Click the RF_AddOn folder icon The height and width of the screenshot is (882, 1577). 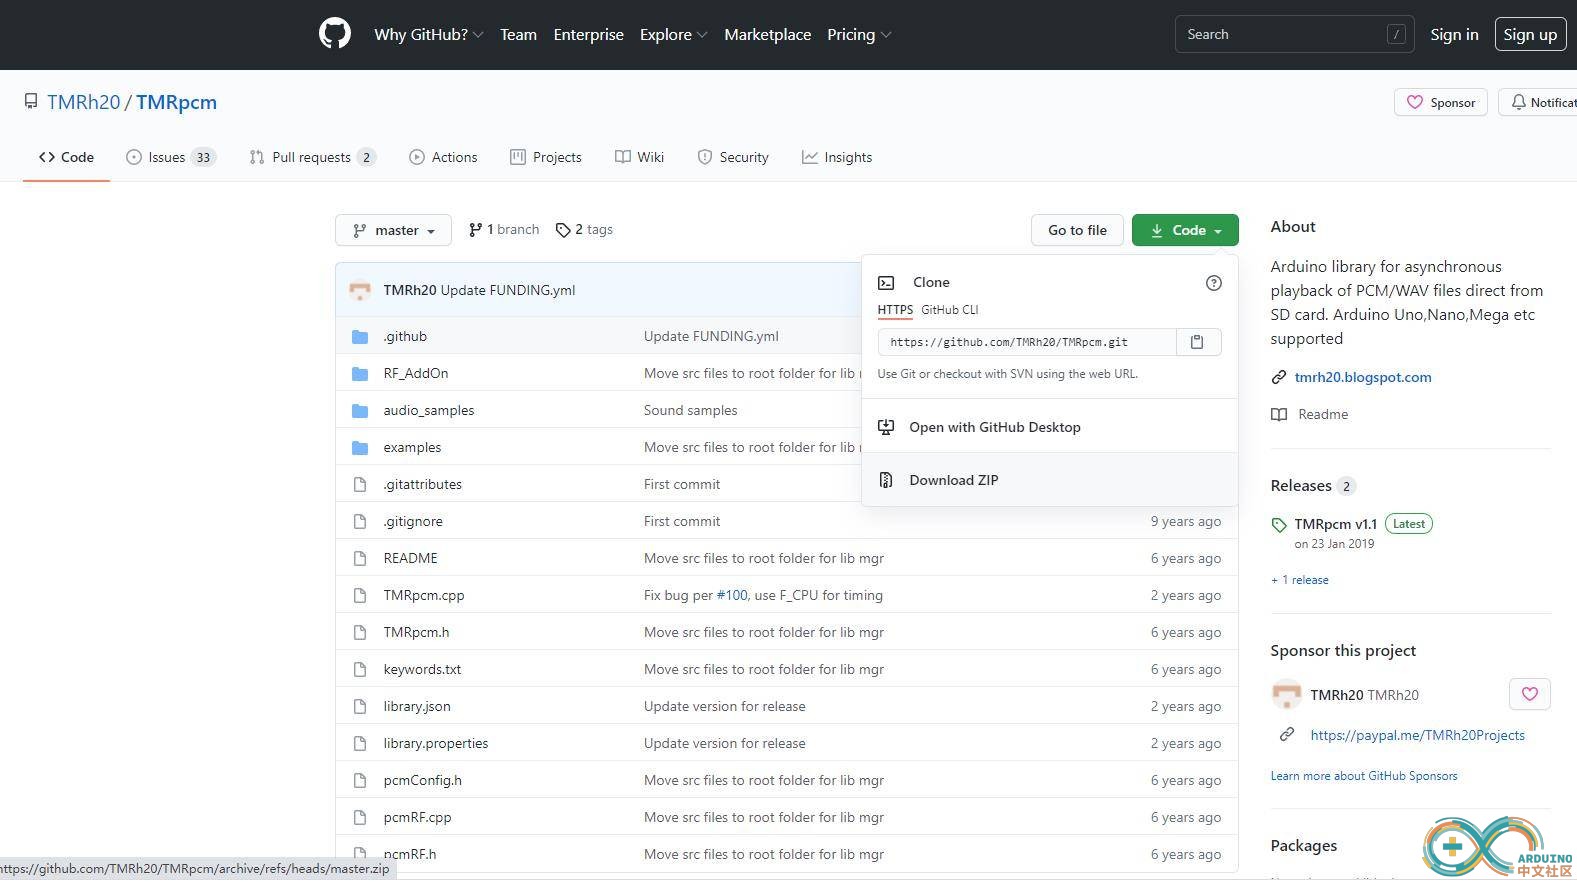coord(360,374)
